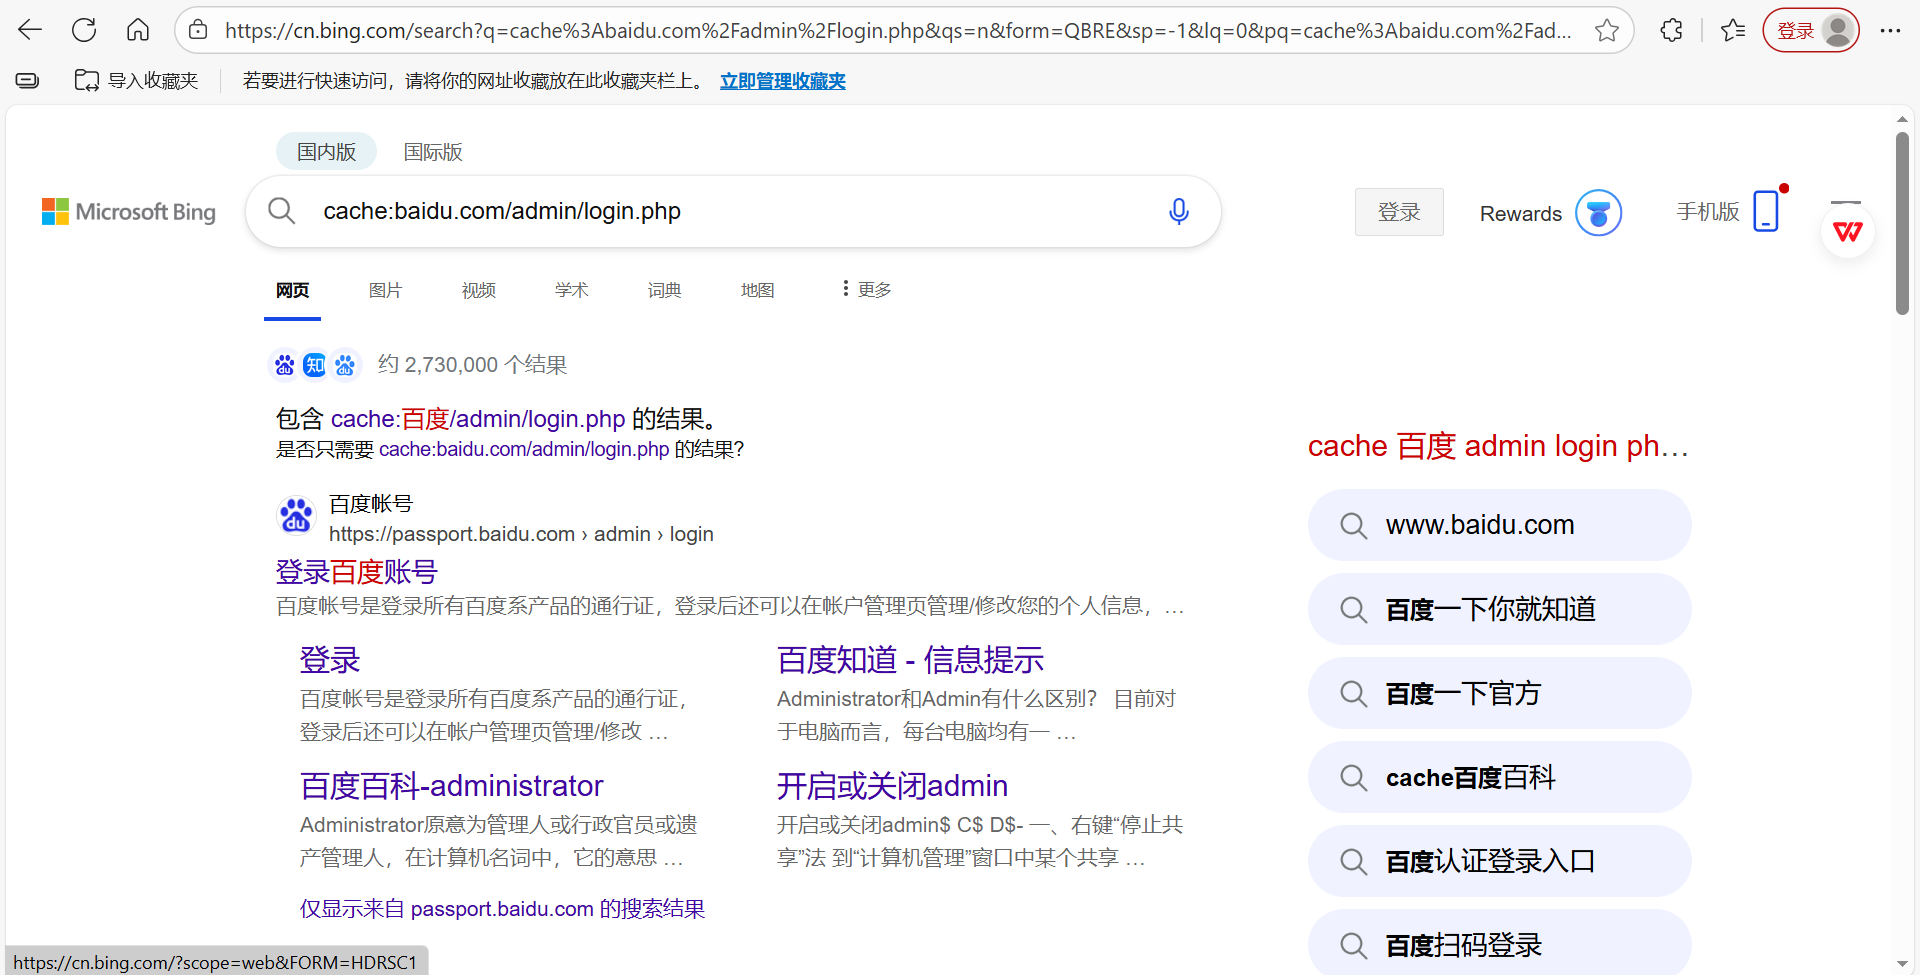Viewport: 1920px width, 975px height.
Task: Open the browser home page
Action: click(138, 30)
